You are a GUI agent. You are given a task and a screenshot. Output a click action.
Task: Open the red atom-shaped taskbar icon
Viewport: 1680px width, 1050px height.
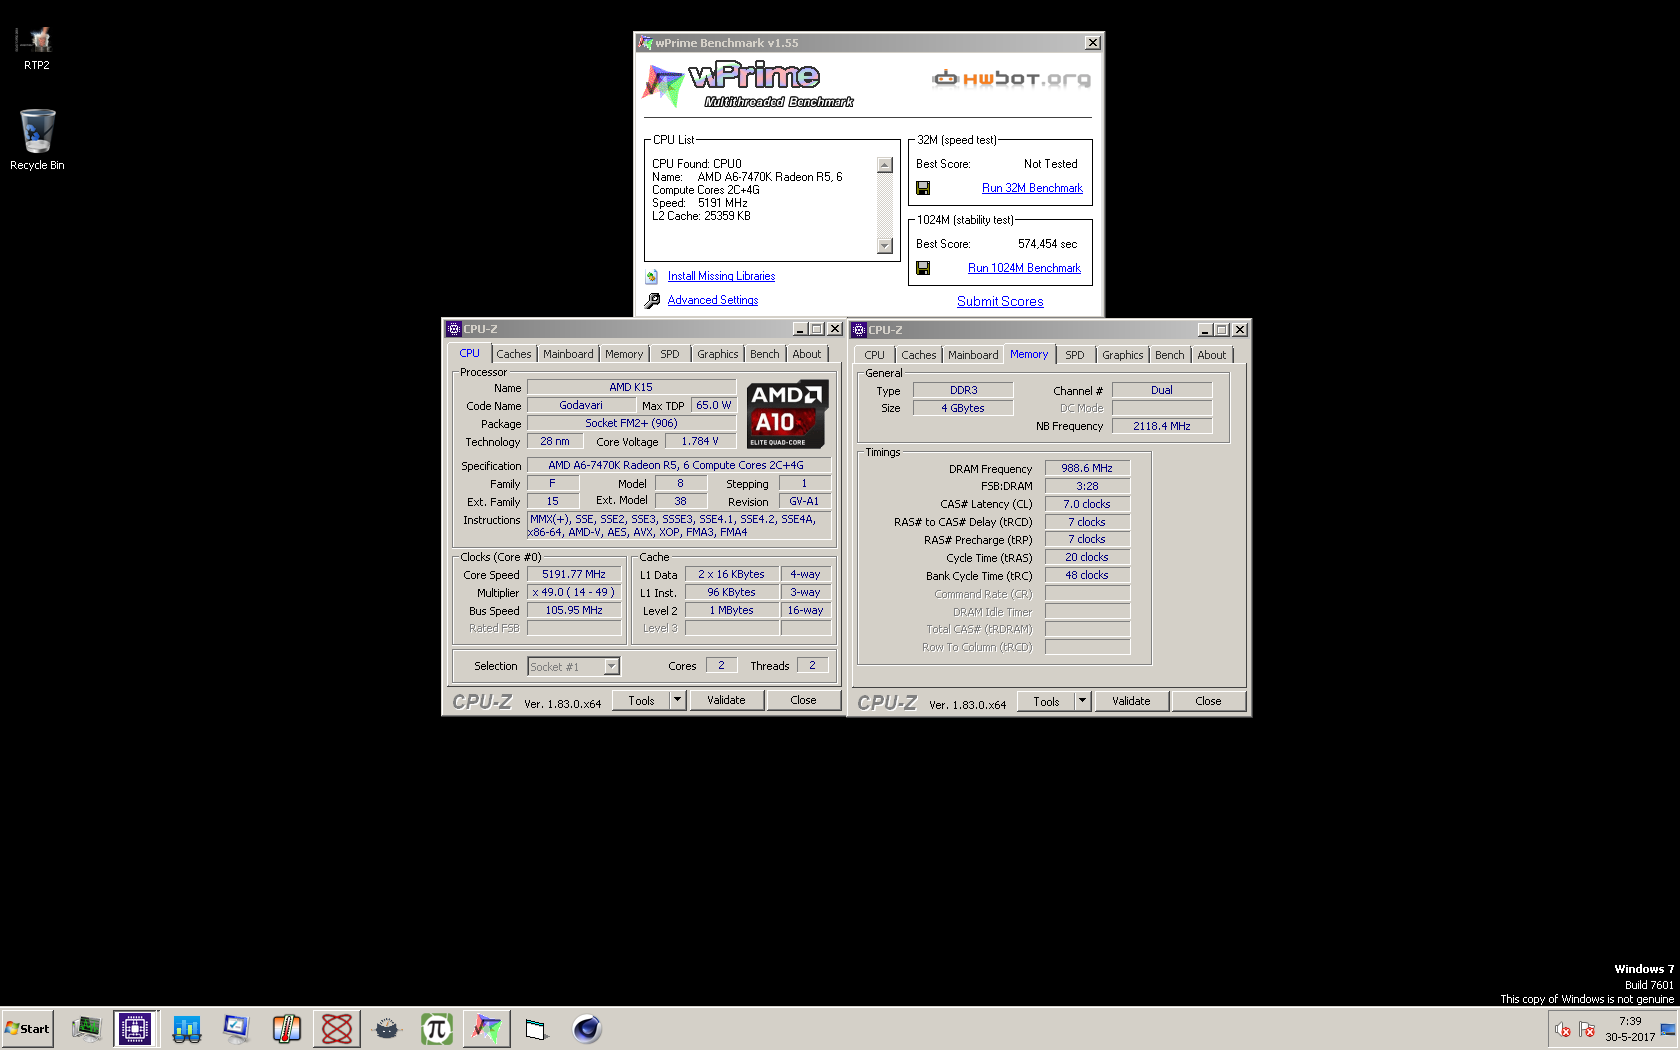337,1028
